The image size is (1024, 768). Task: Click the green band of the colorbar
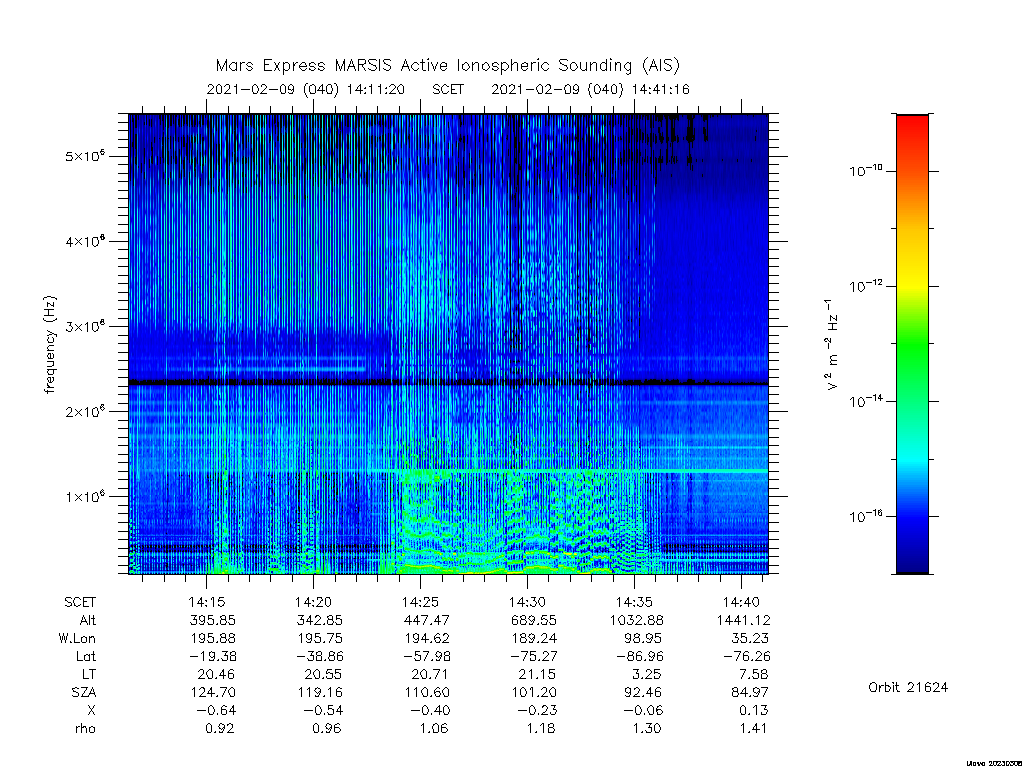pos(912,346)
